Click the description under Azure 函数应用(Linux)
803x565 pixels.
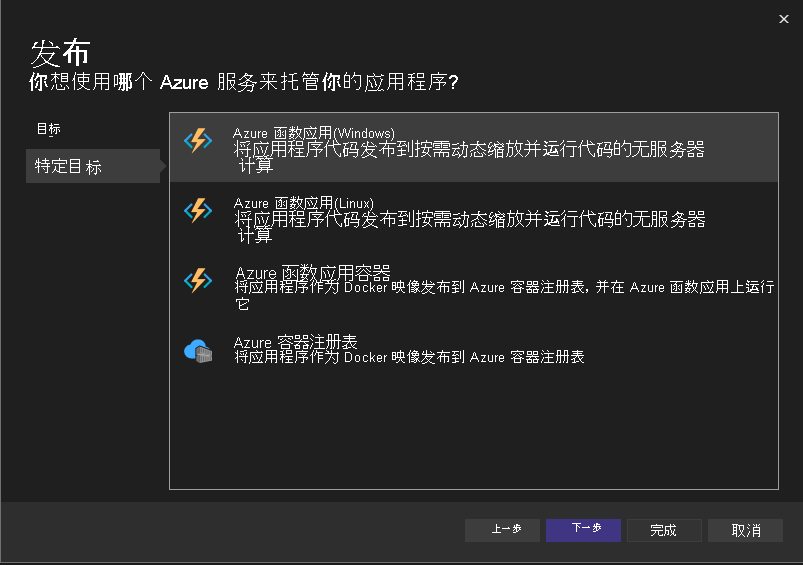pyautogui.click(x=470, y=220)
